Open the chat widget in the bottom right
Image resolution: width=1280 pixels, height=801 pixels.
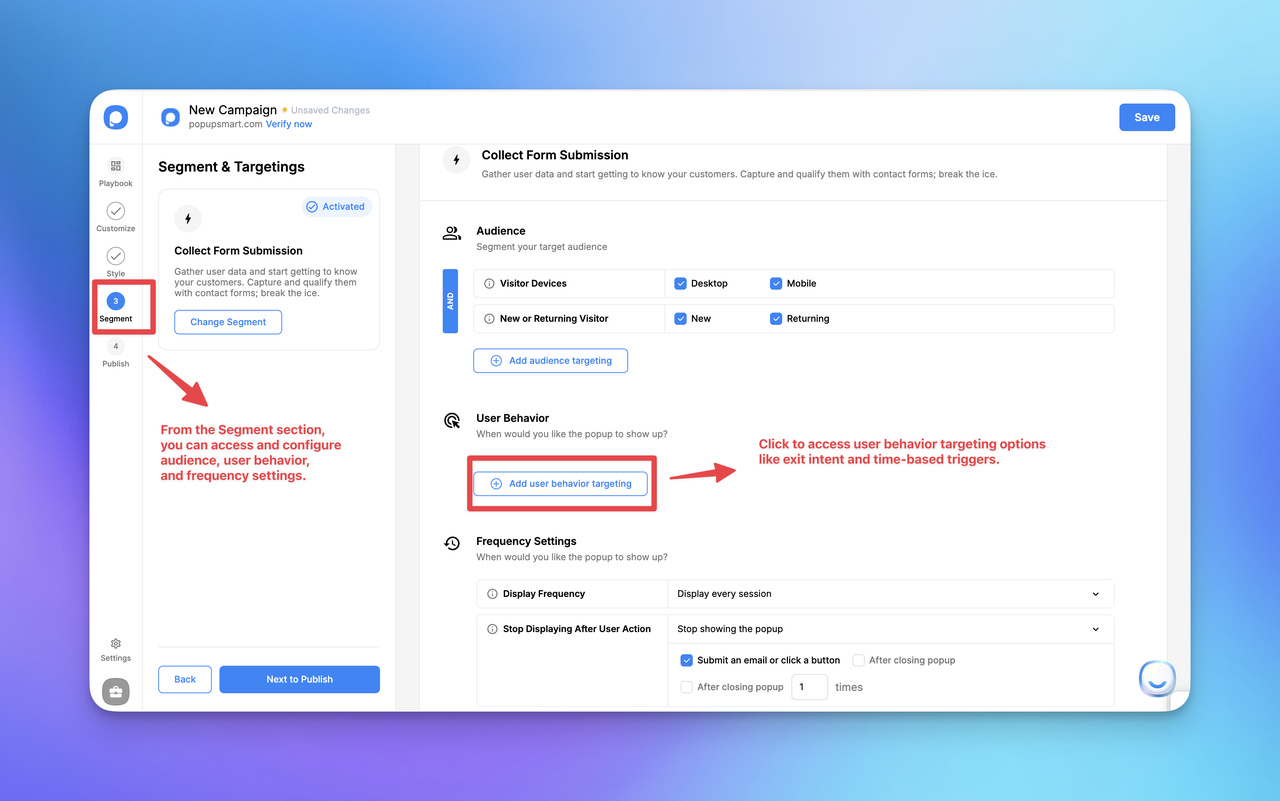pos(1157,678)
